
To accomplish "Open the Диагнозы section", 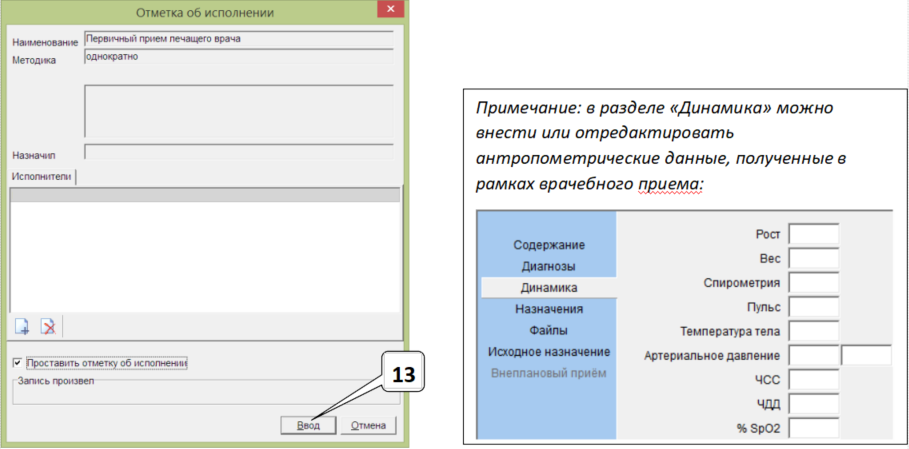I will coord(549,267).
